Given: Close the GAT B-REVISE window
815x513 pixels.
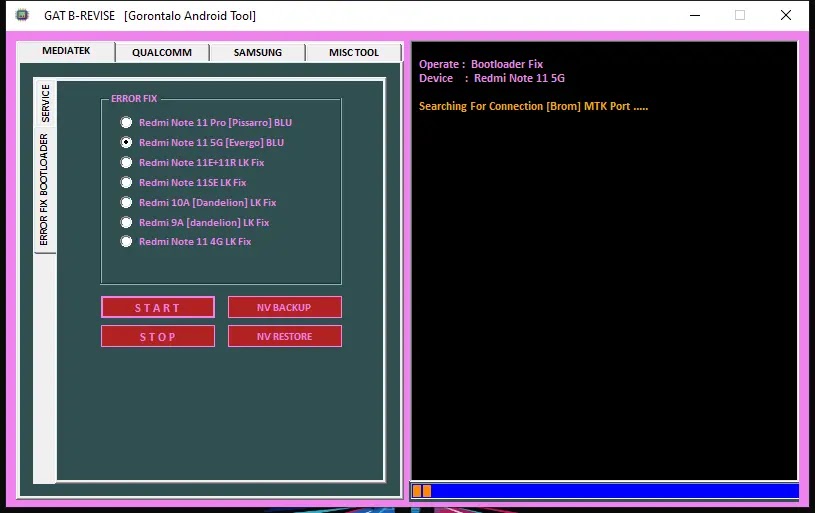Looking at the screenshot, I should click(785, 15).
